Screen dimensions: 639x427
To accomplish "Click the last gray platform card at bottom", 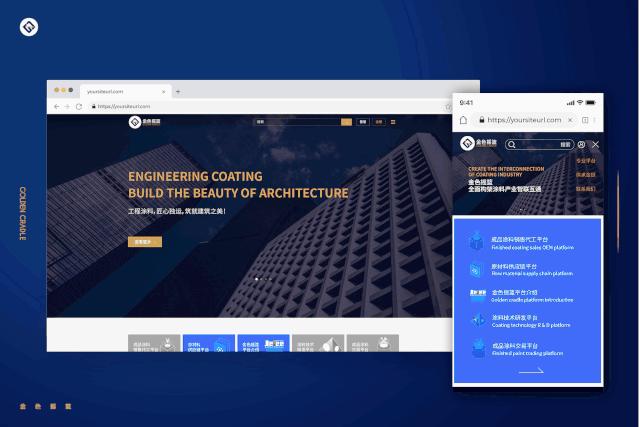I will [x=372, y=343].
